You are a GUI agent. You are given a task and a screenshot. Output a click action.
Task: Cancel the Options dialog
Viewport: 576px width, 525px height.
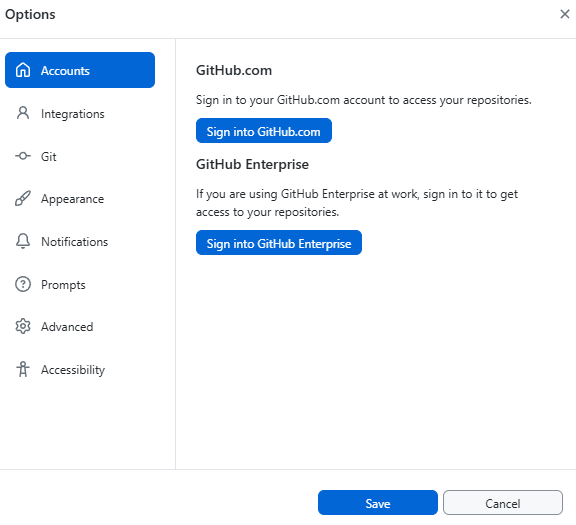pos(503,503)
